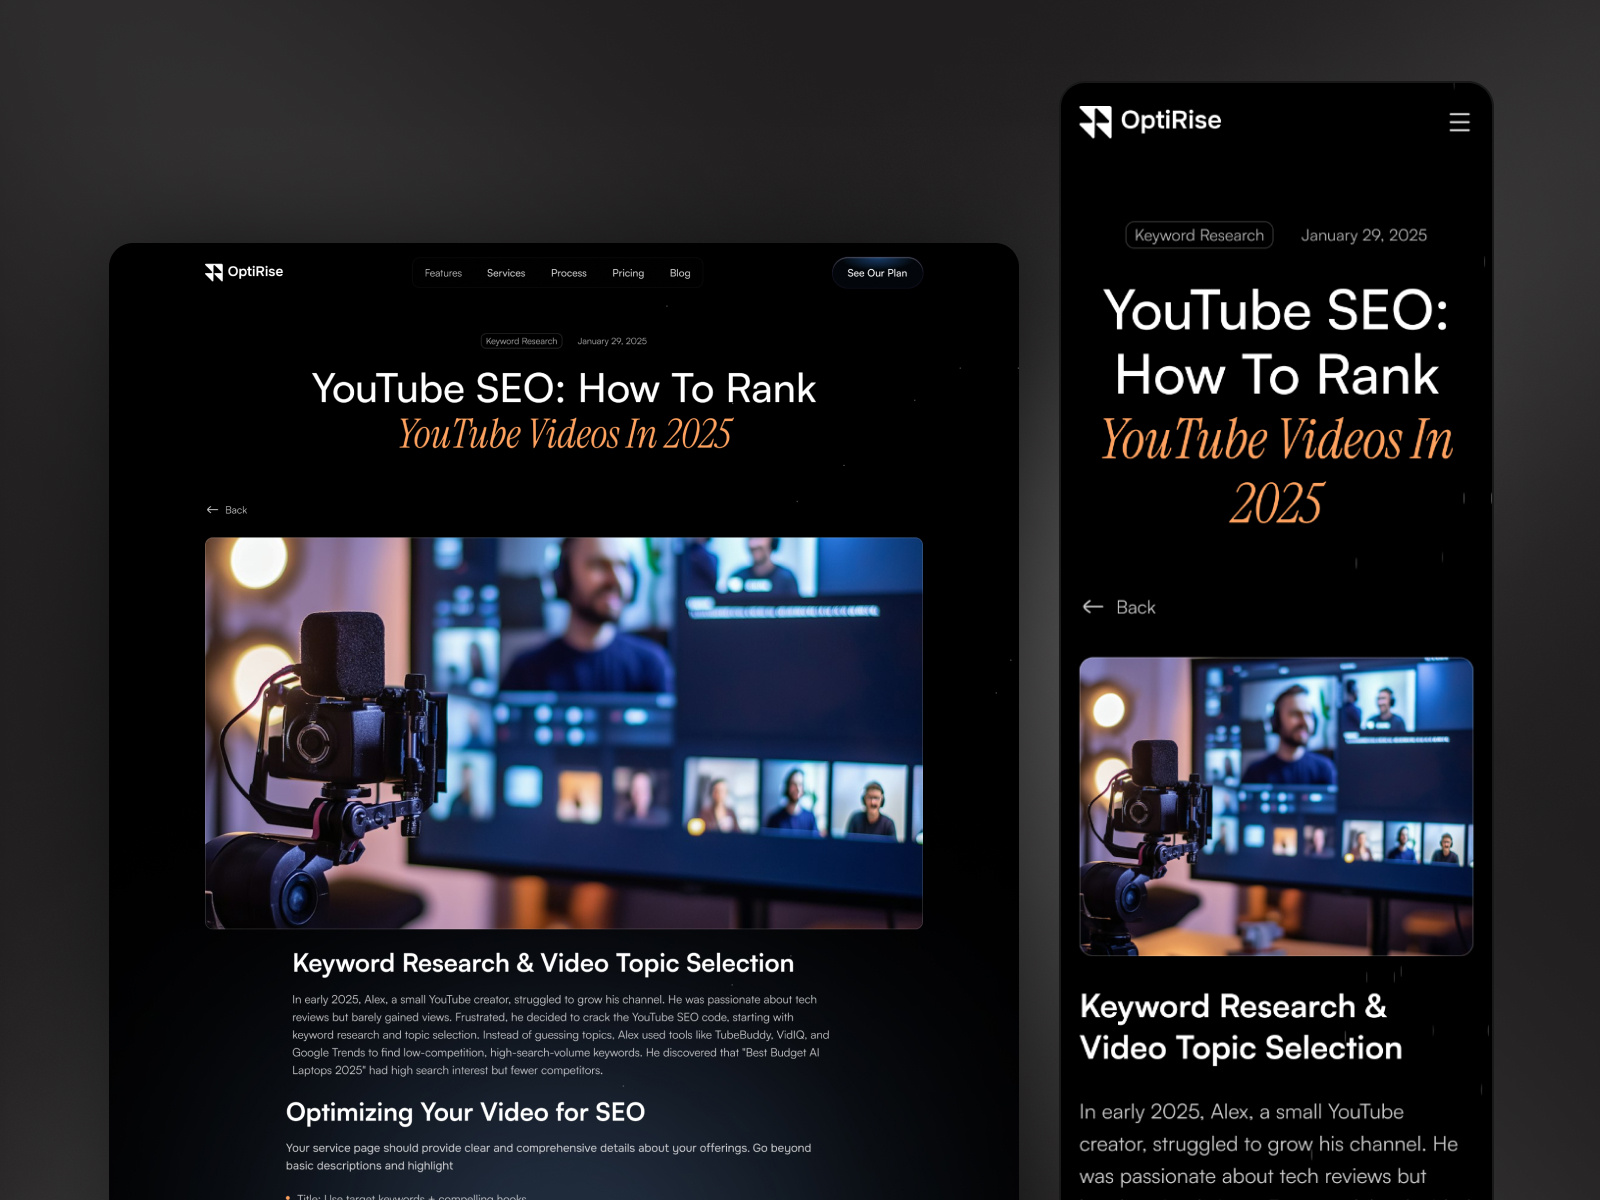The width and height of the screenshot is (1600, 1200).
Task: Click the paragraph starting "Your service page should provide"
Action: coord(548,1157)
